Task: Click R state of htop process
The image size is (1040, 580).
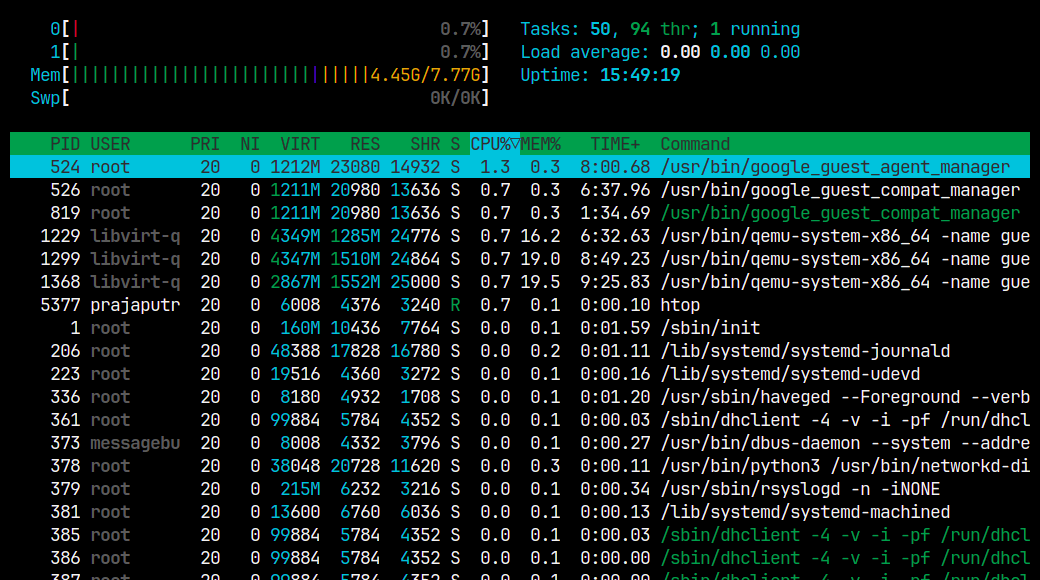Action: click(455, 305)
